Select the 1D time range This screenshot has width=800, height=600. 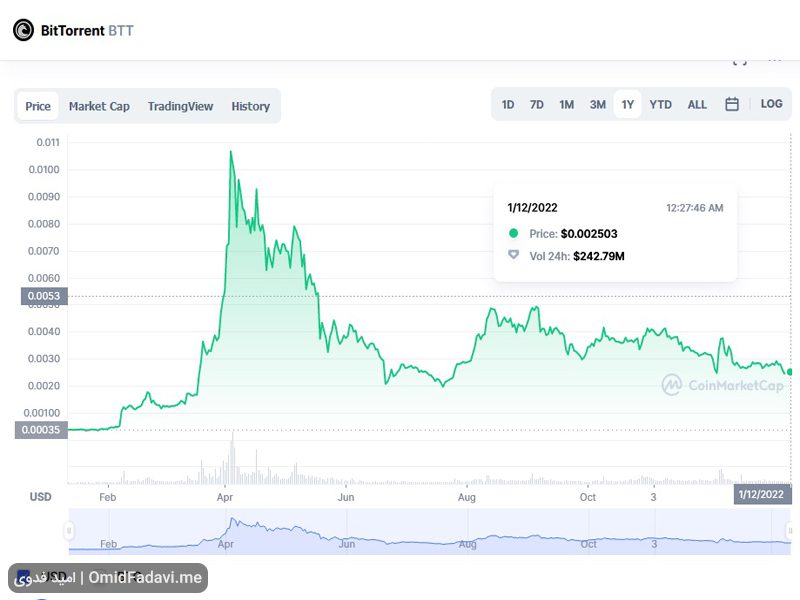(x=508, y=105)
